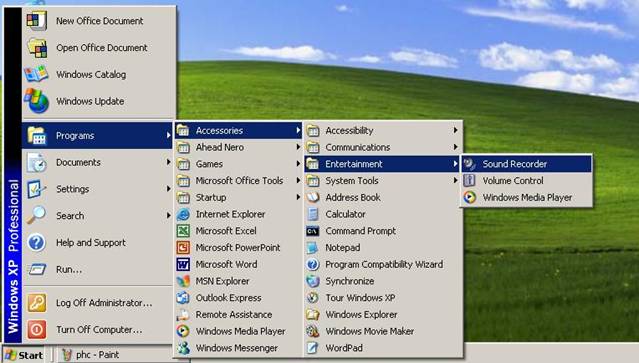Image resolution: width=639 pixels, height=363 pixels.
Task: Click the Sound Recorder icon
Action: [470, 164]
